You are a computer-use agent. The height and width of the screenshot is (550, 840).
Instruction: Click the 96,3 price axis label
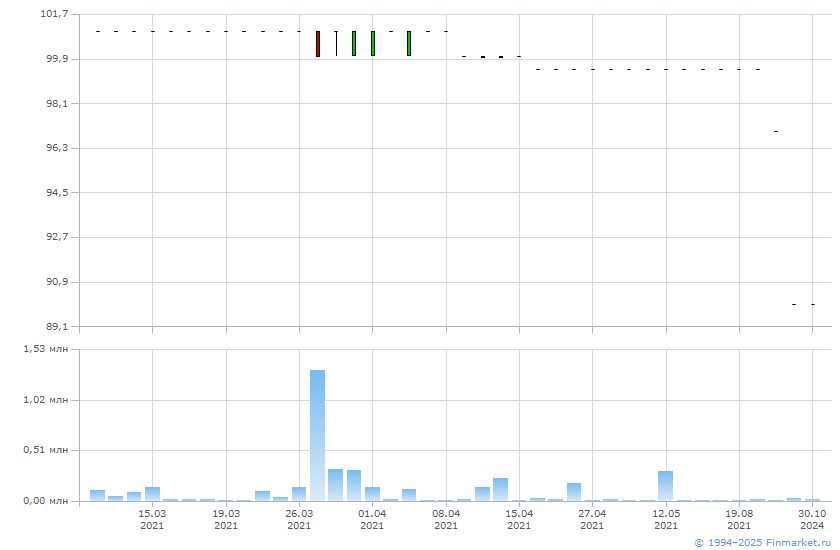tap(57, 148)
